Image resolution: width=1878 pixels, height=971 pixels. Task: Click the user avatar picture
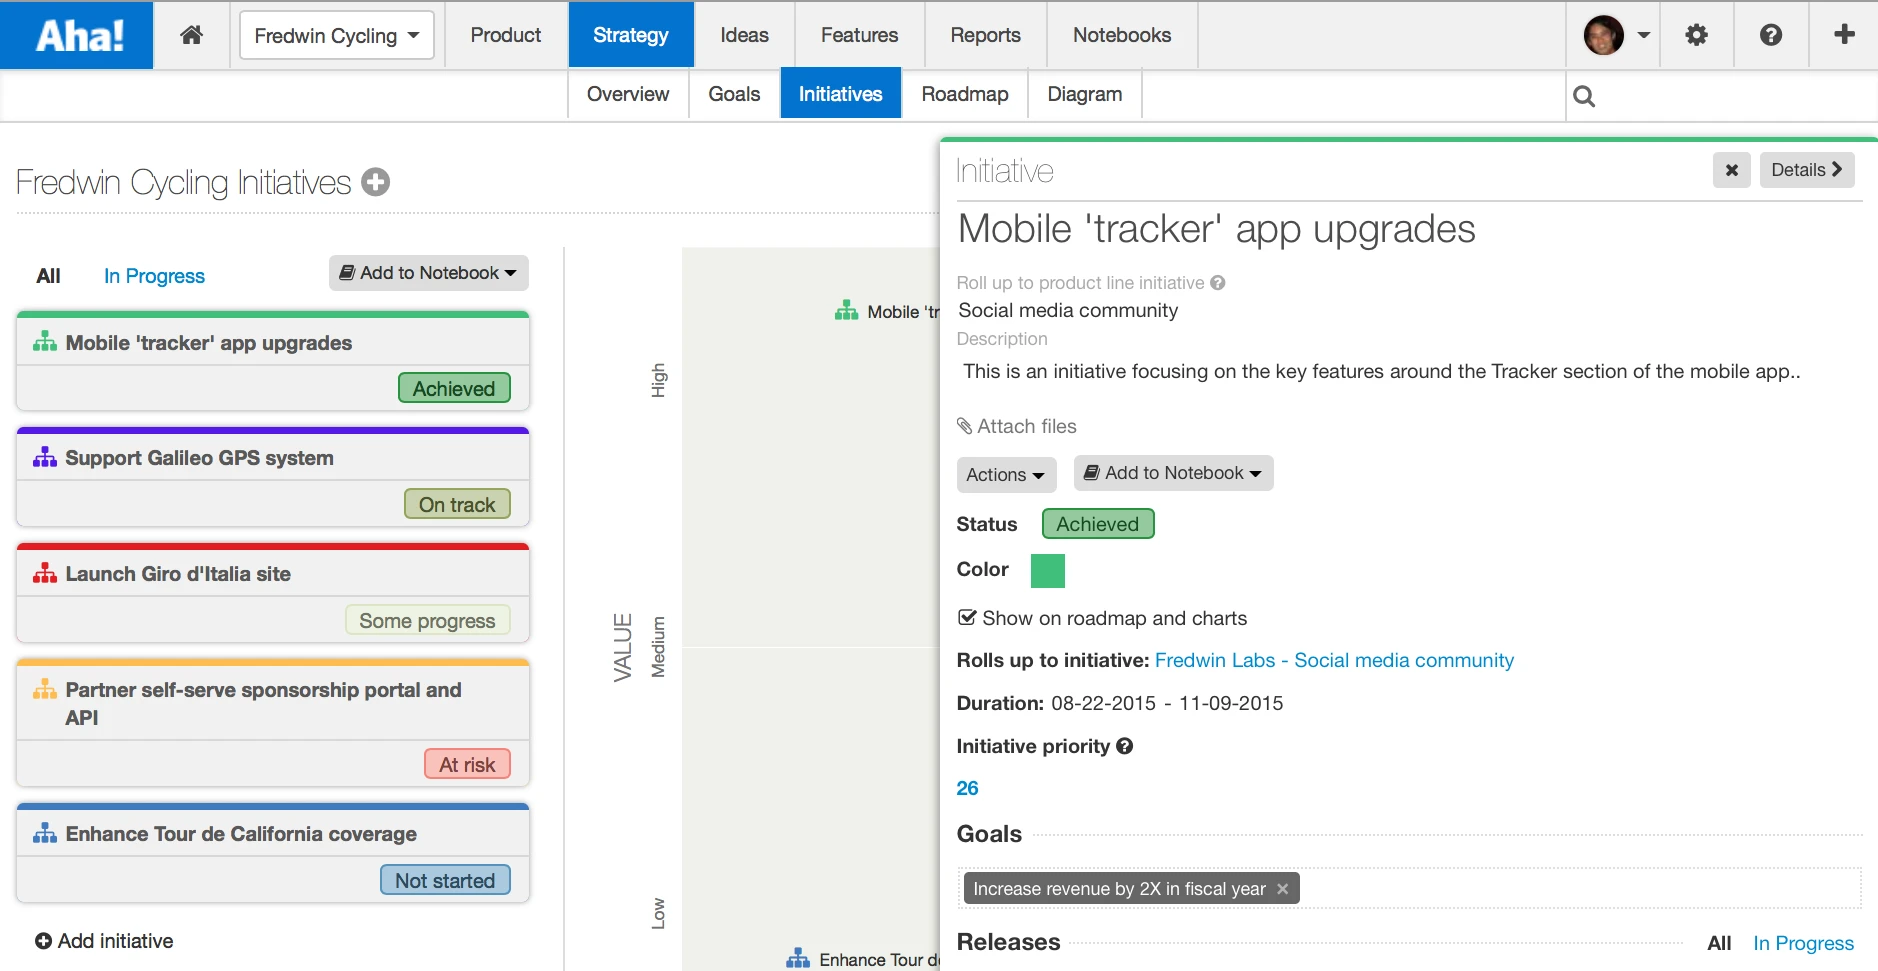point(1603,35)
